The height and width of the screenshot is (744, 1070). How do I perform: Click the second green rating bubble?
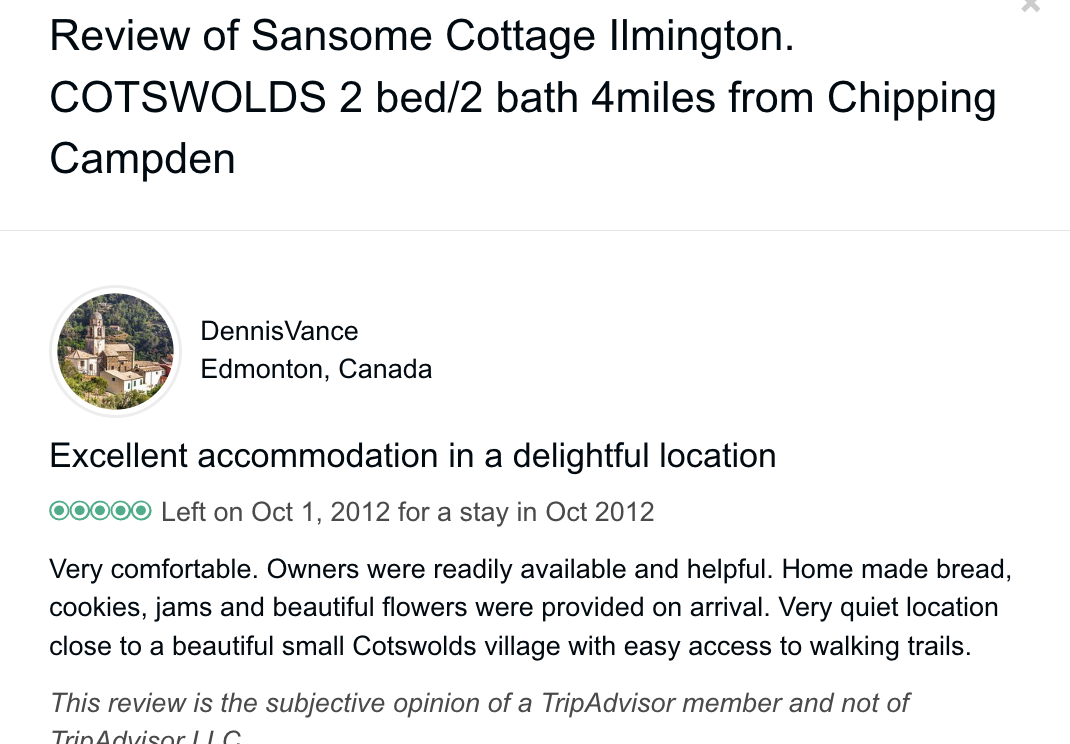tap(80, 512)
